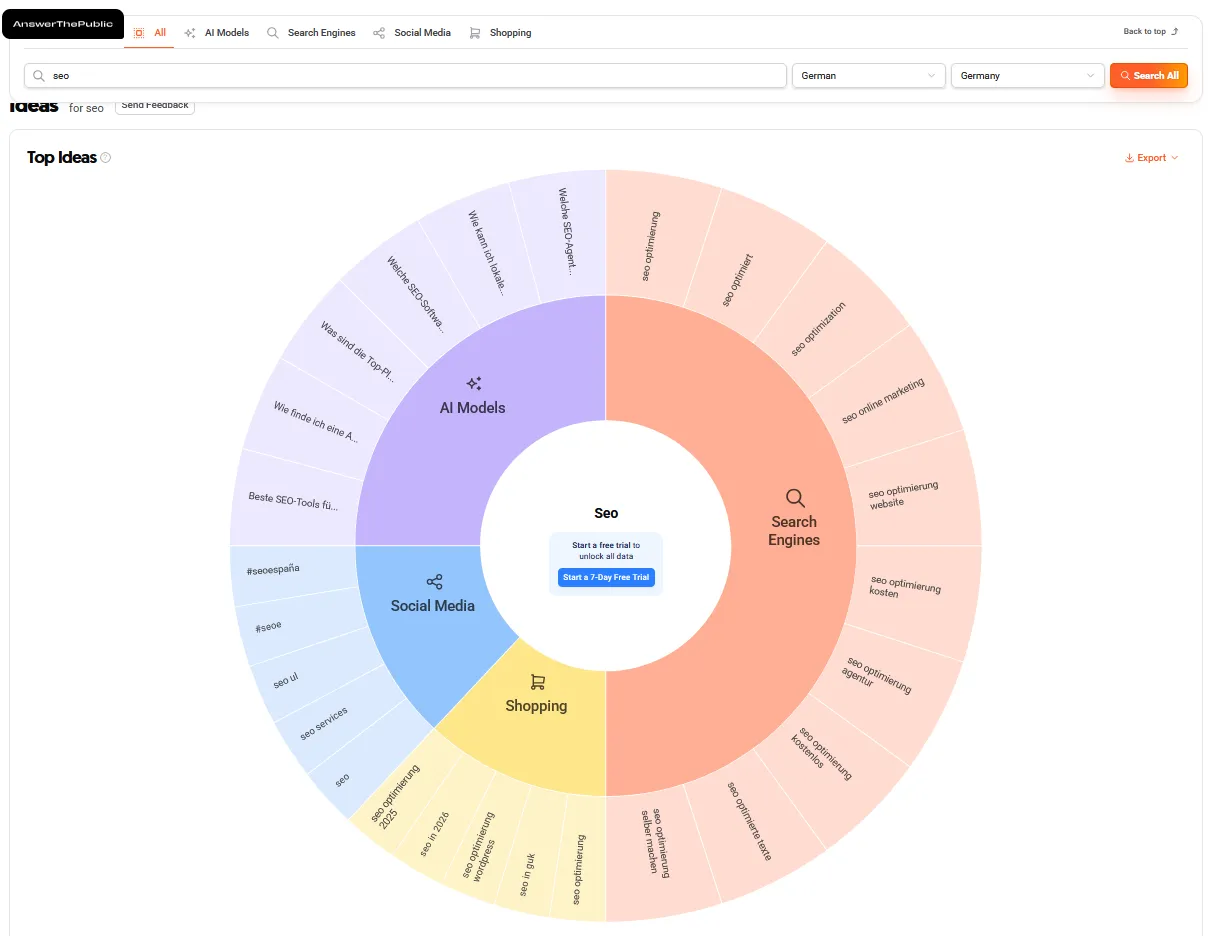Viewport: 1209px width, 936px height.
Task: Open the Germany country dropdown
Action: tap(1027, 76)
